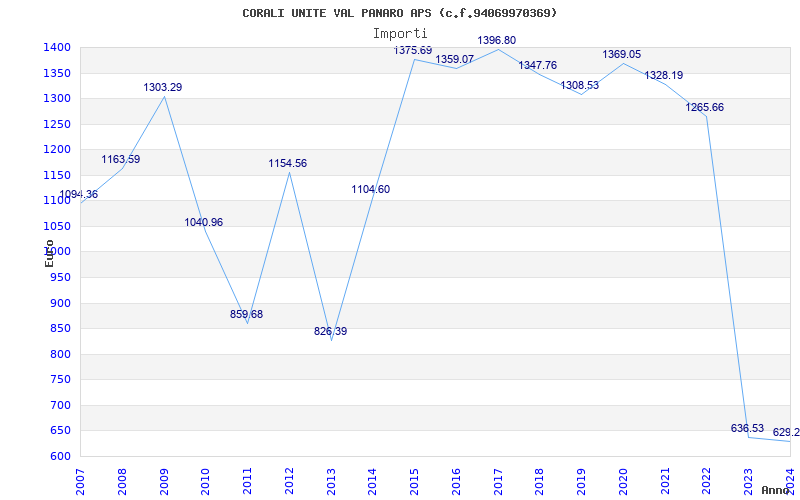Click data label 1328.19
The image size is (800, 500).
[x=663, y=75]
